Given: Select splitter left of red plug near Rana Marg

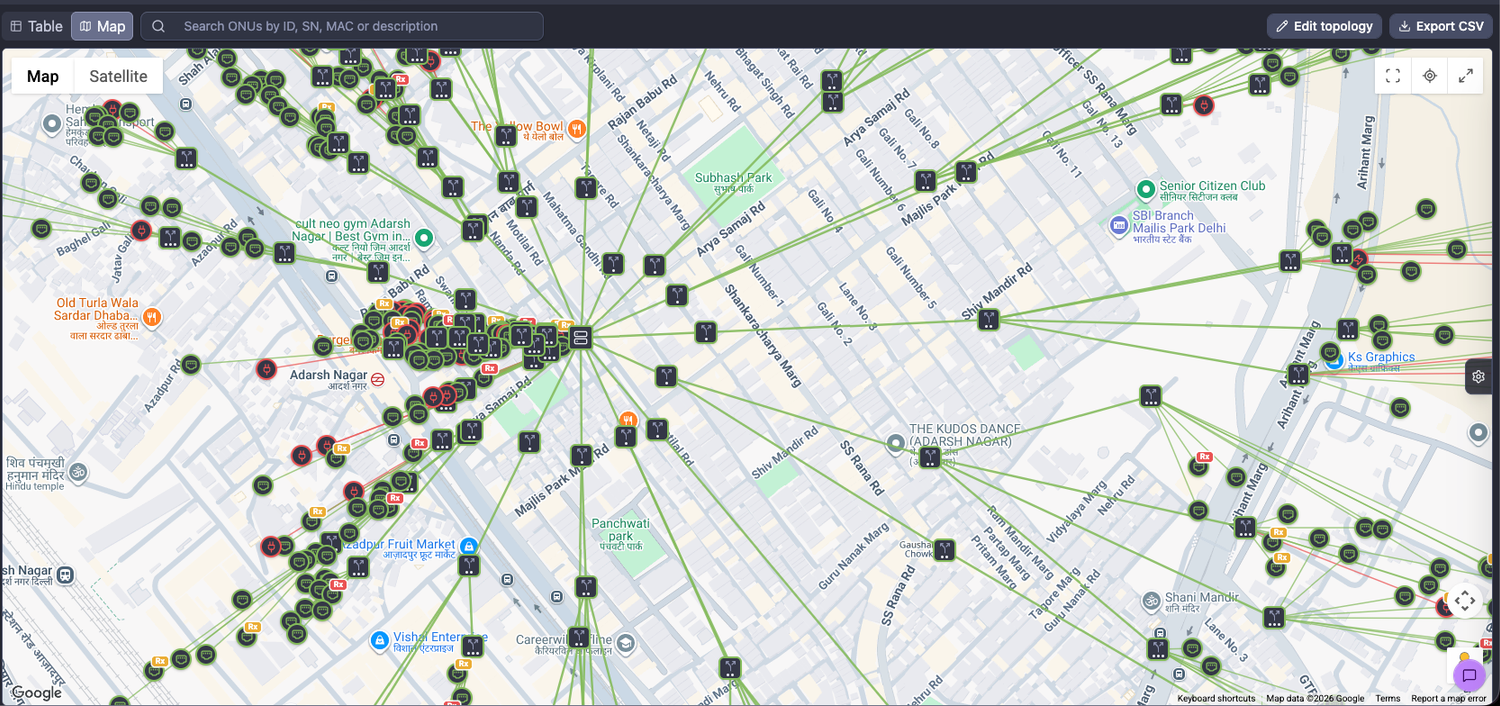Looking at the screenshot, I should click(1172, 104).
